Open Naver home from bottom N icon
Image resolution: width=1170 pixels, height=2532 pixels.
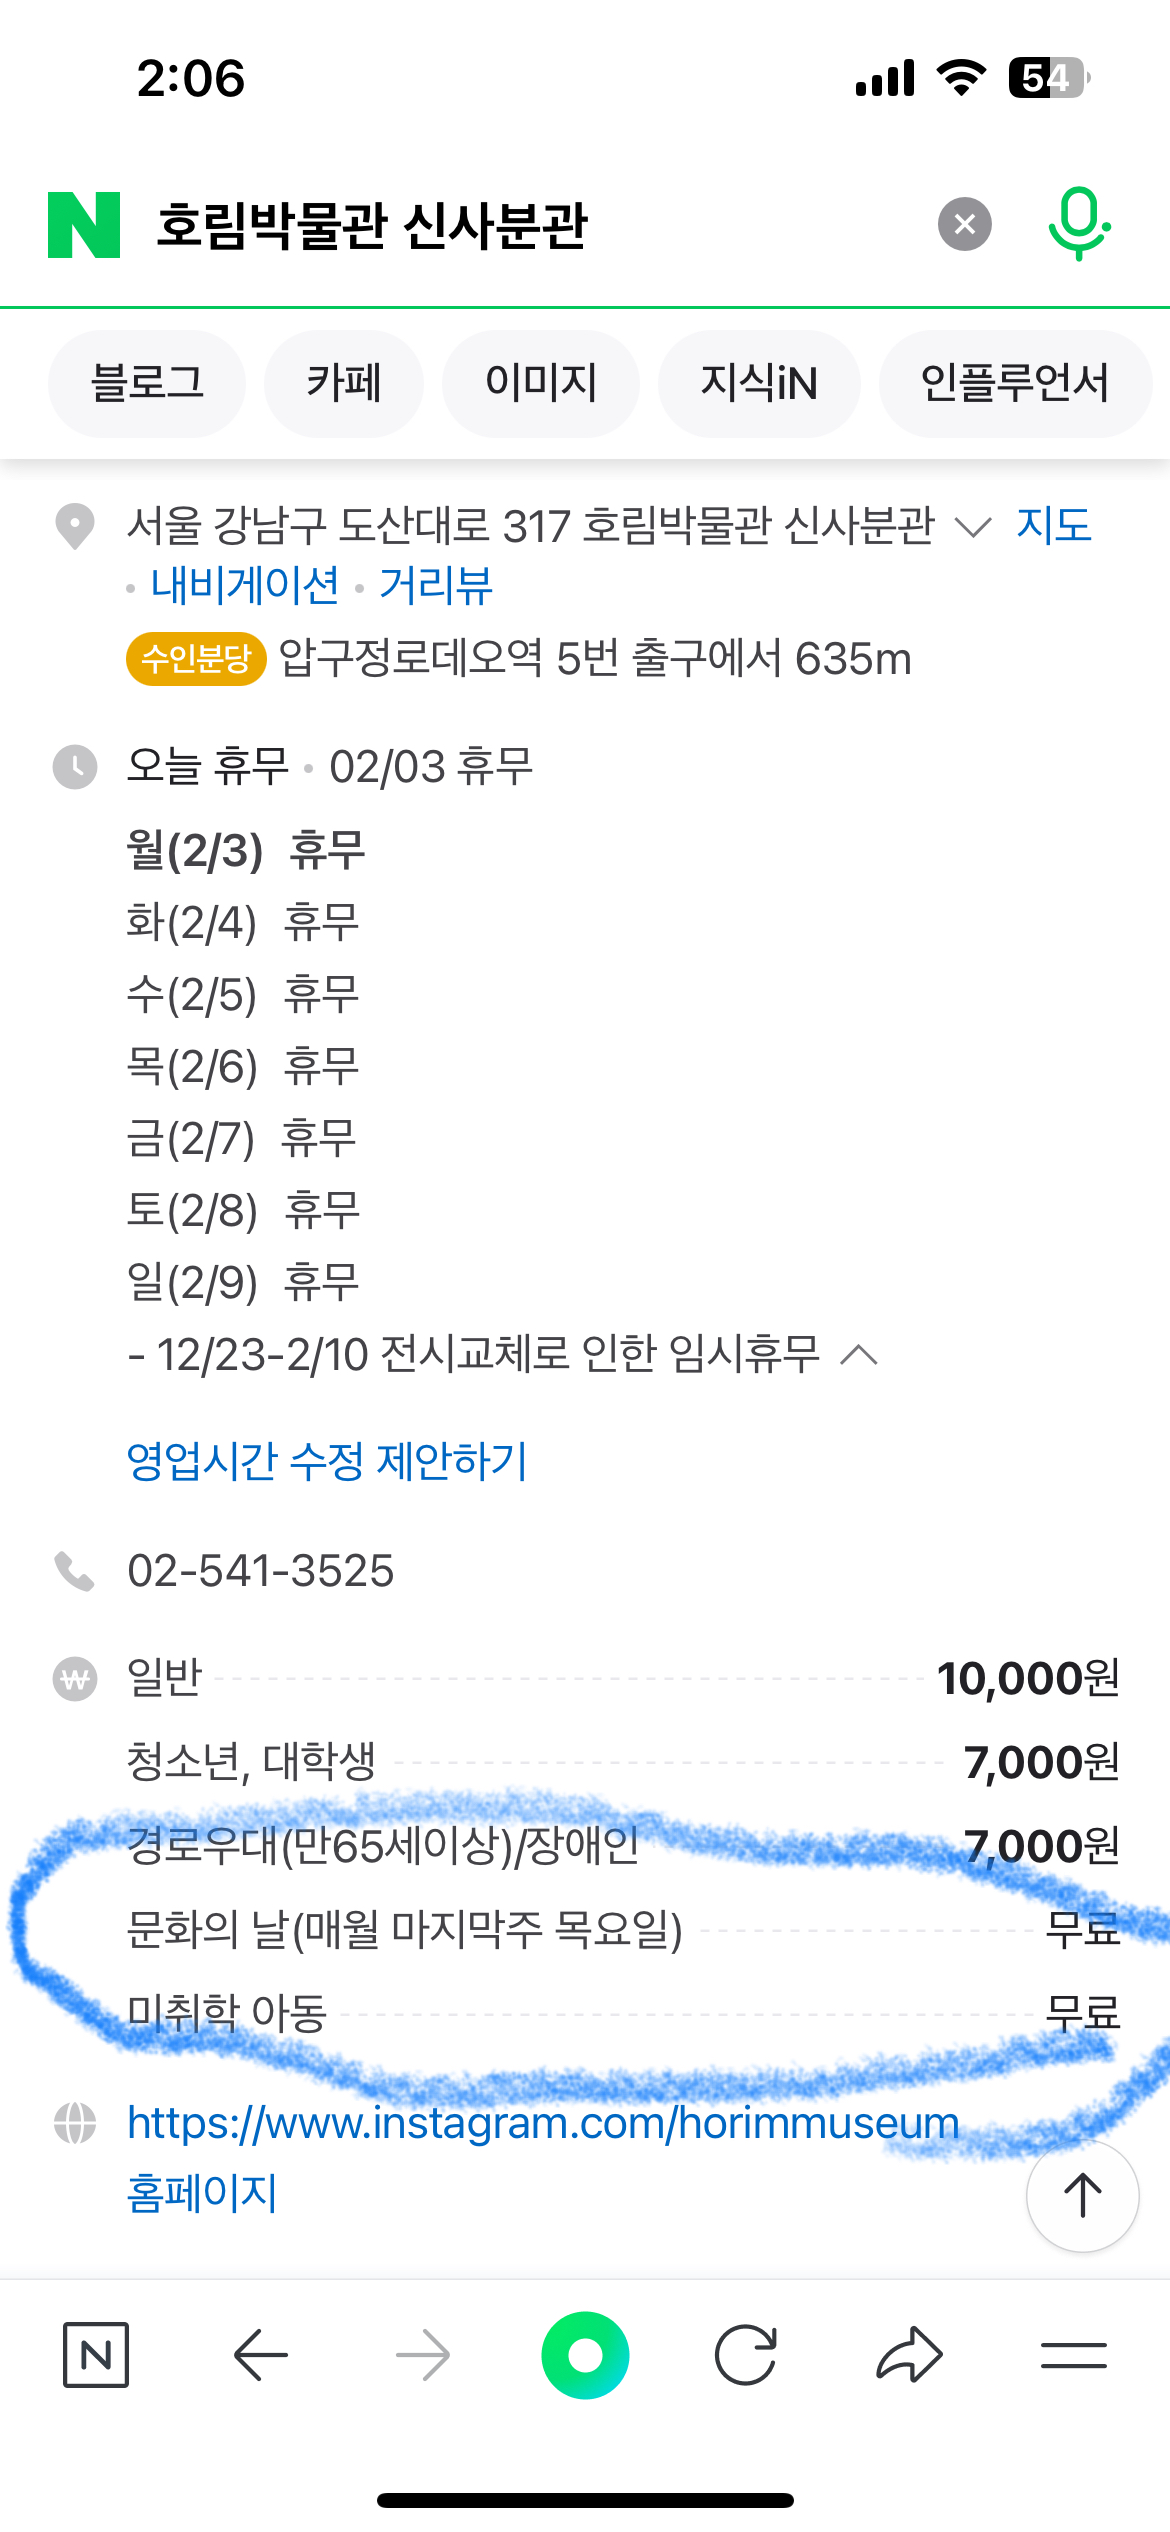pos(96,2355)
